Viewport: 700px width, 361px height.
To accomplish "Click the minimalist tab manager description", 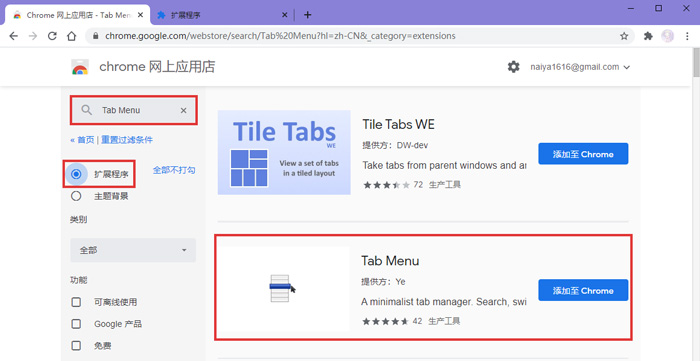I will click(x=444, y=302).
